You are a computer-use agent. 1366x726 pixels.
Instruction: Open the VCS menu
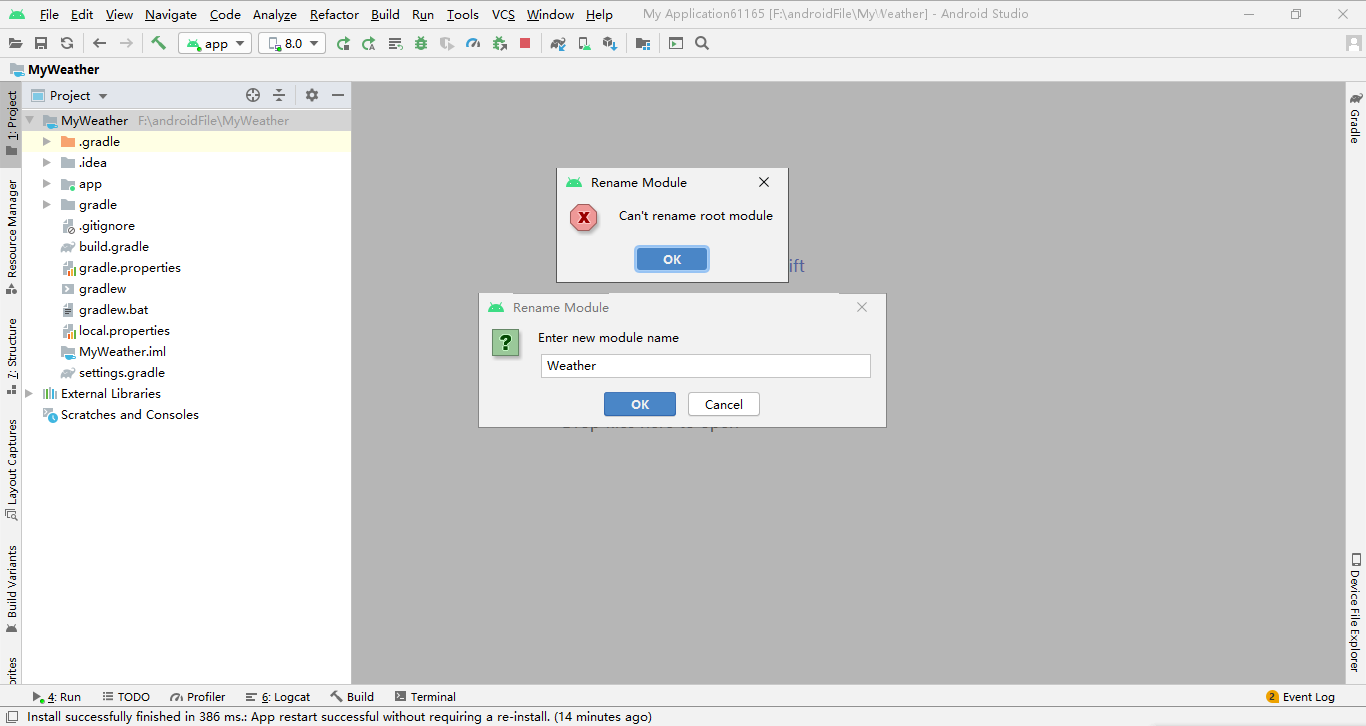click(x=503, y=15)
